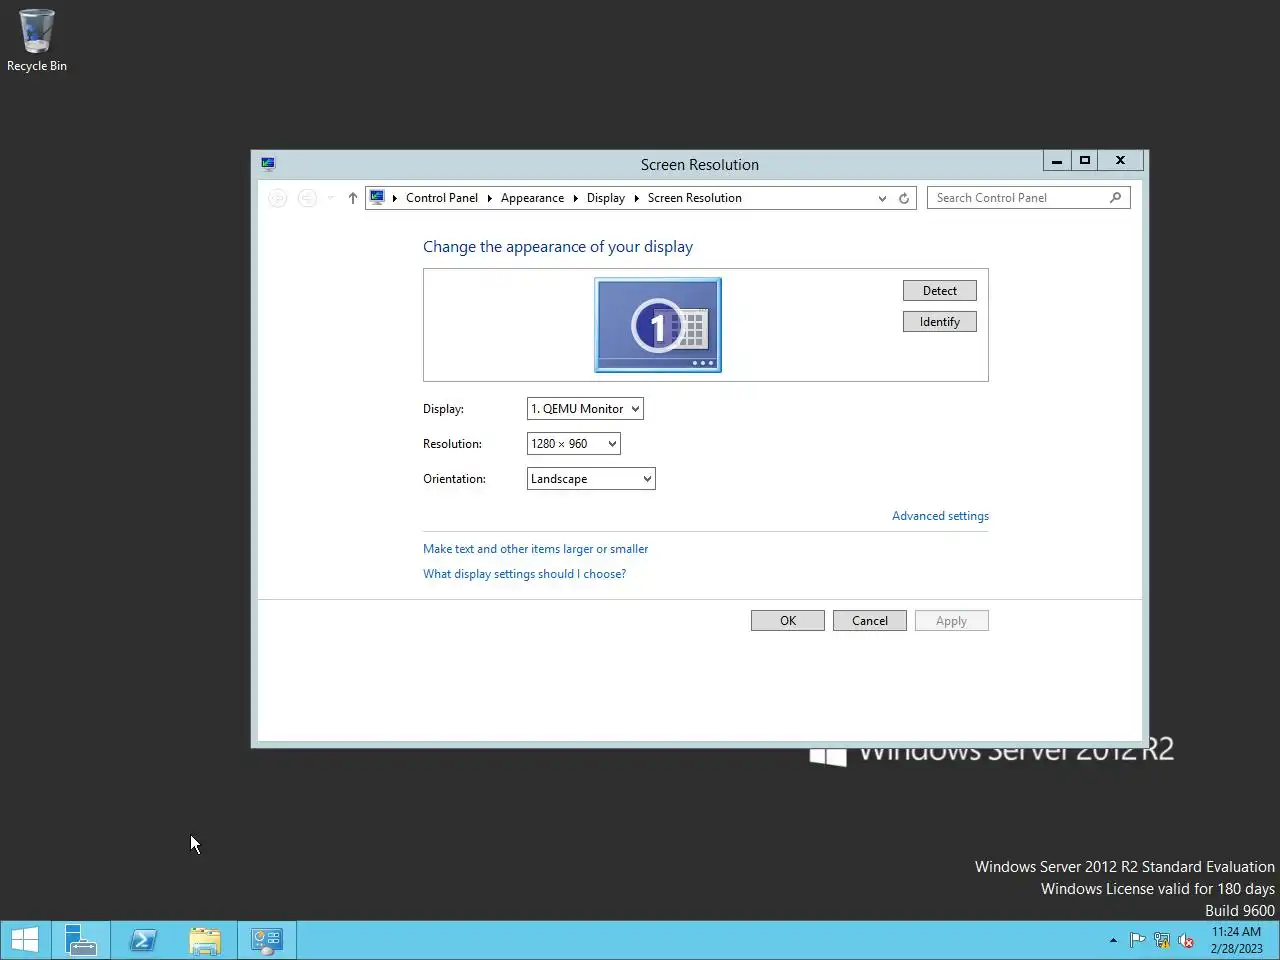Click the Detect button
1280x960 pixels.
tap(940, 291)
